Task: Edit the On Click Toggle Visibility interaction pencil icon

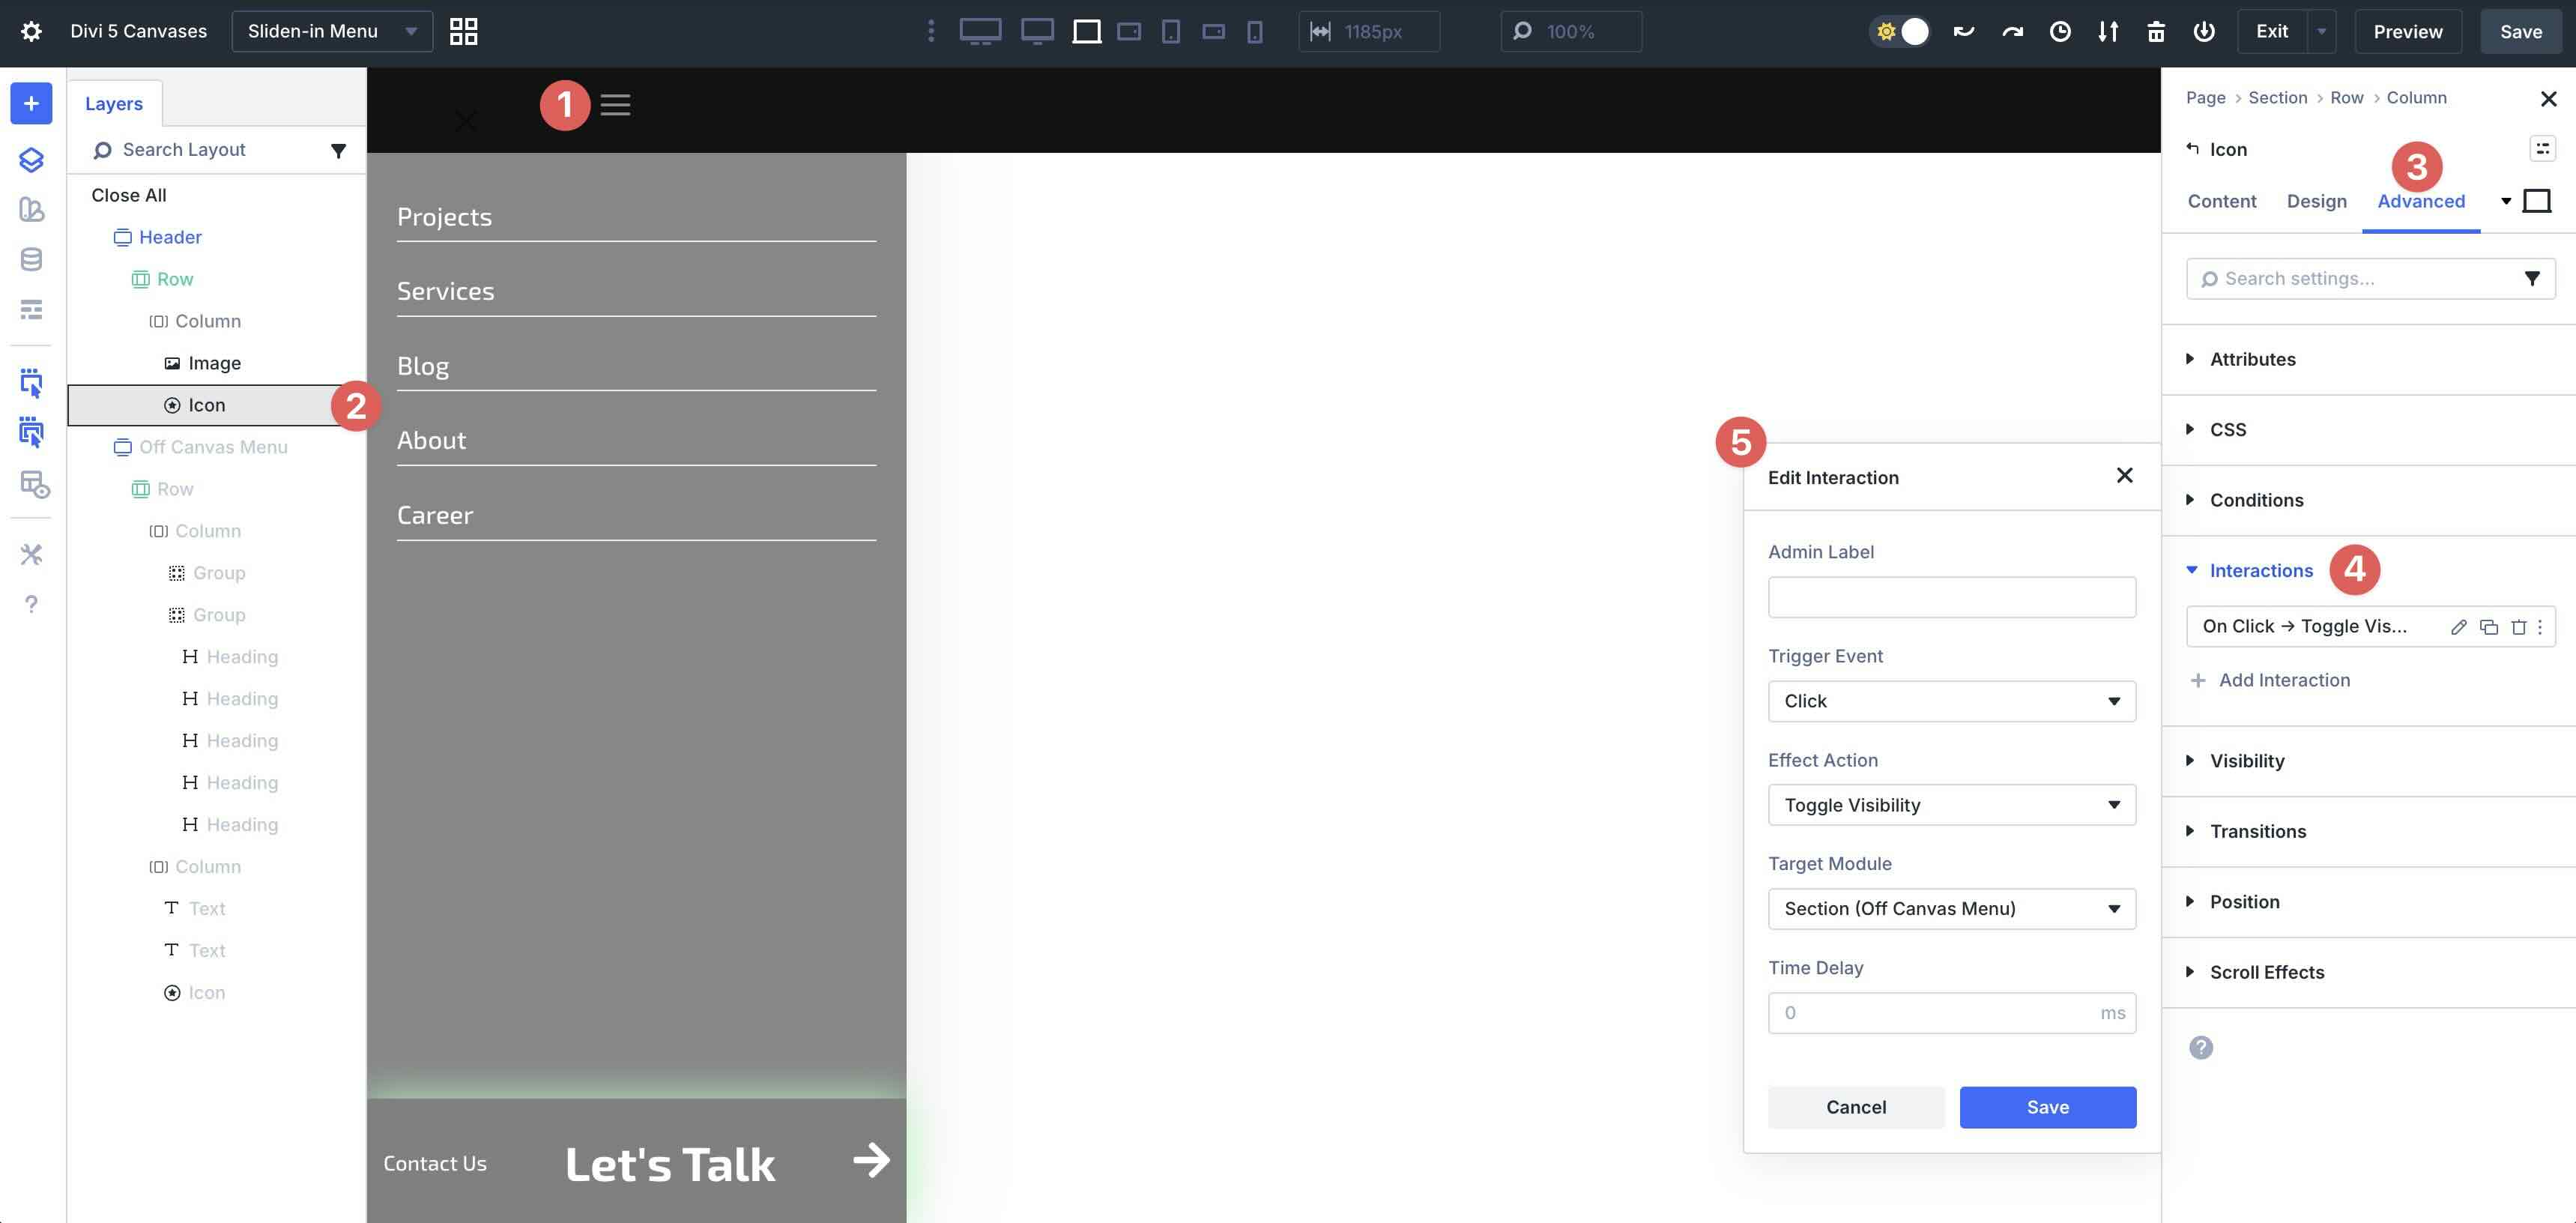Action: pyautogui.click(x=2459, y=627)
